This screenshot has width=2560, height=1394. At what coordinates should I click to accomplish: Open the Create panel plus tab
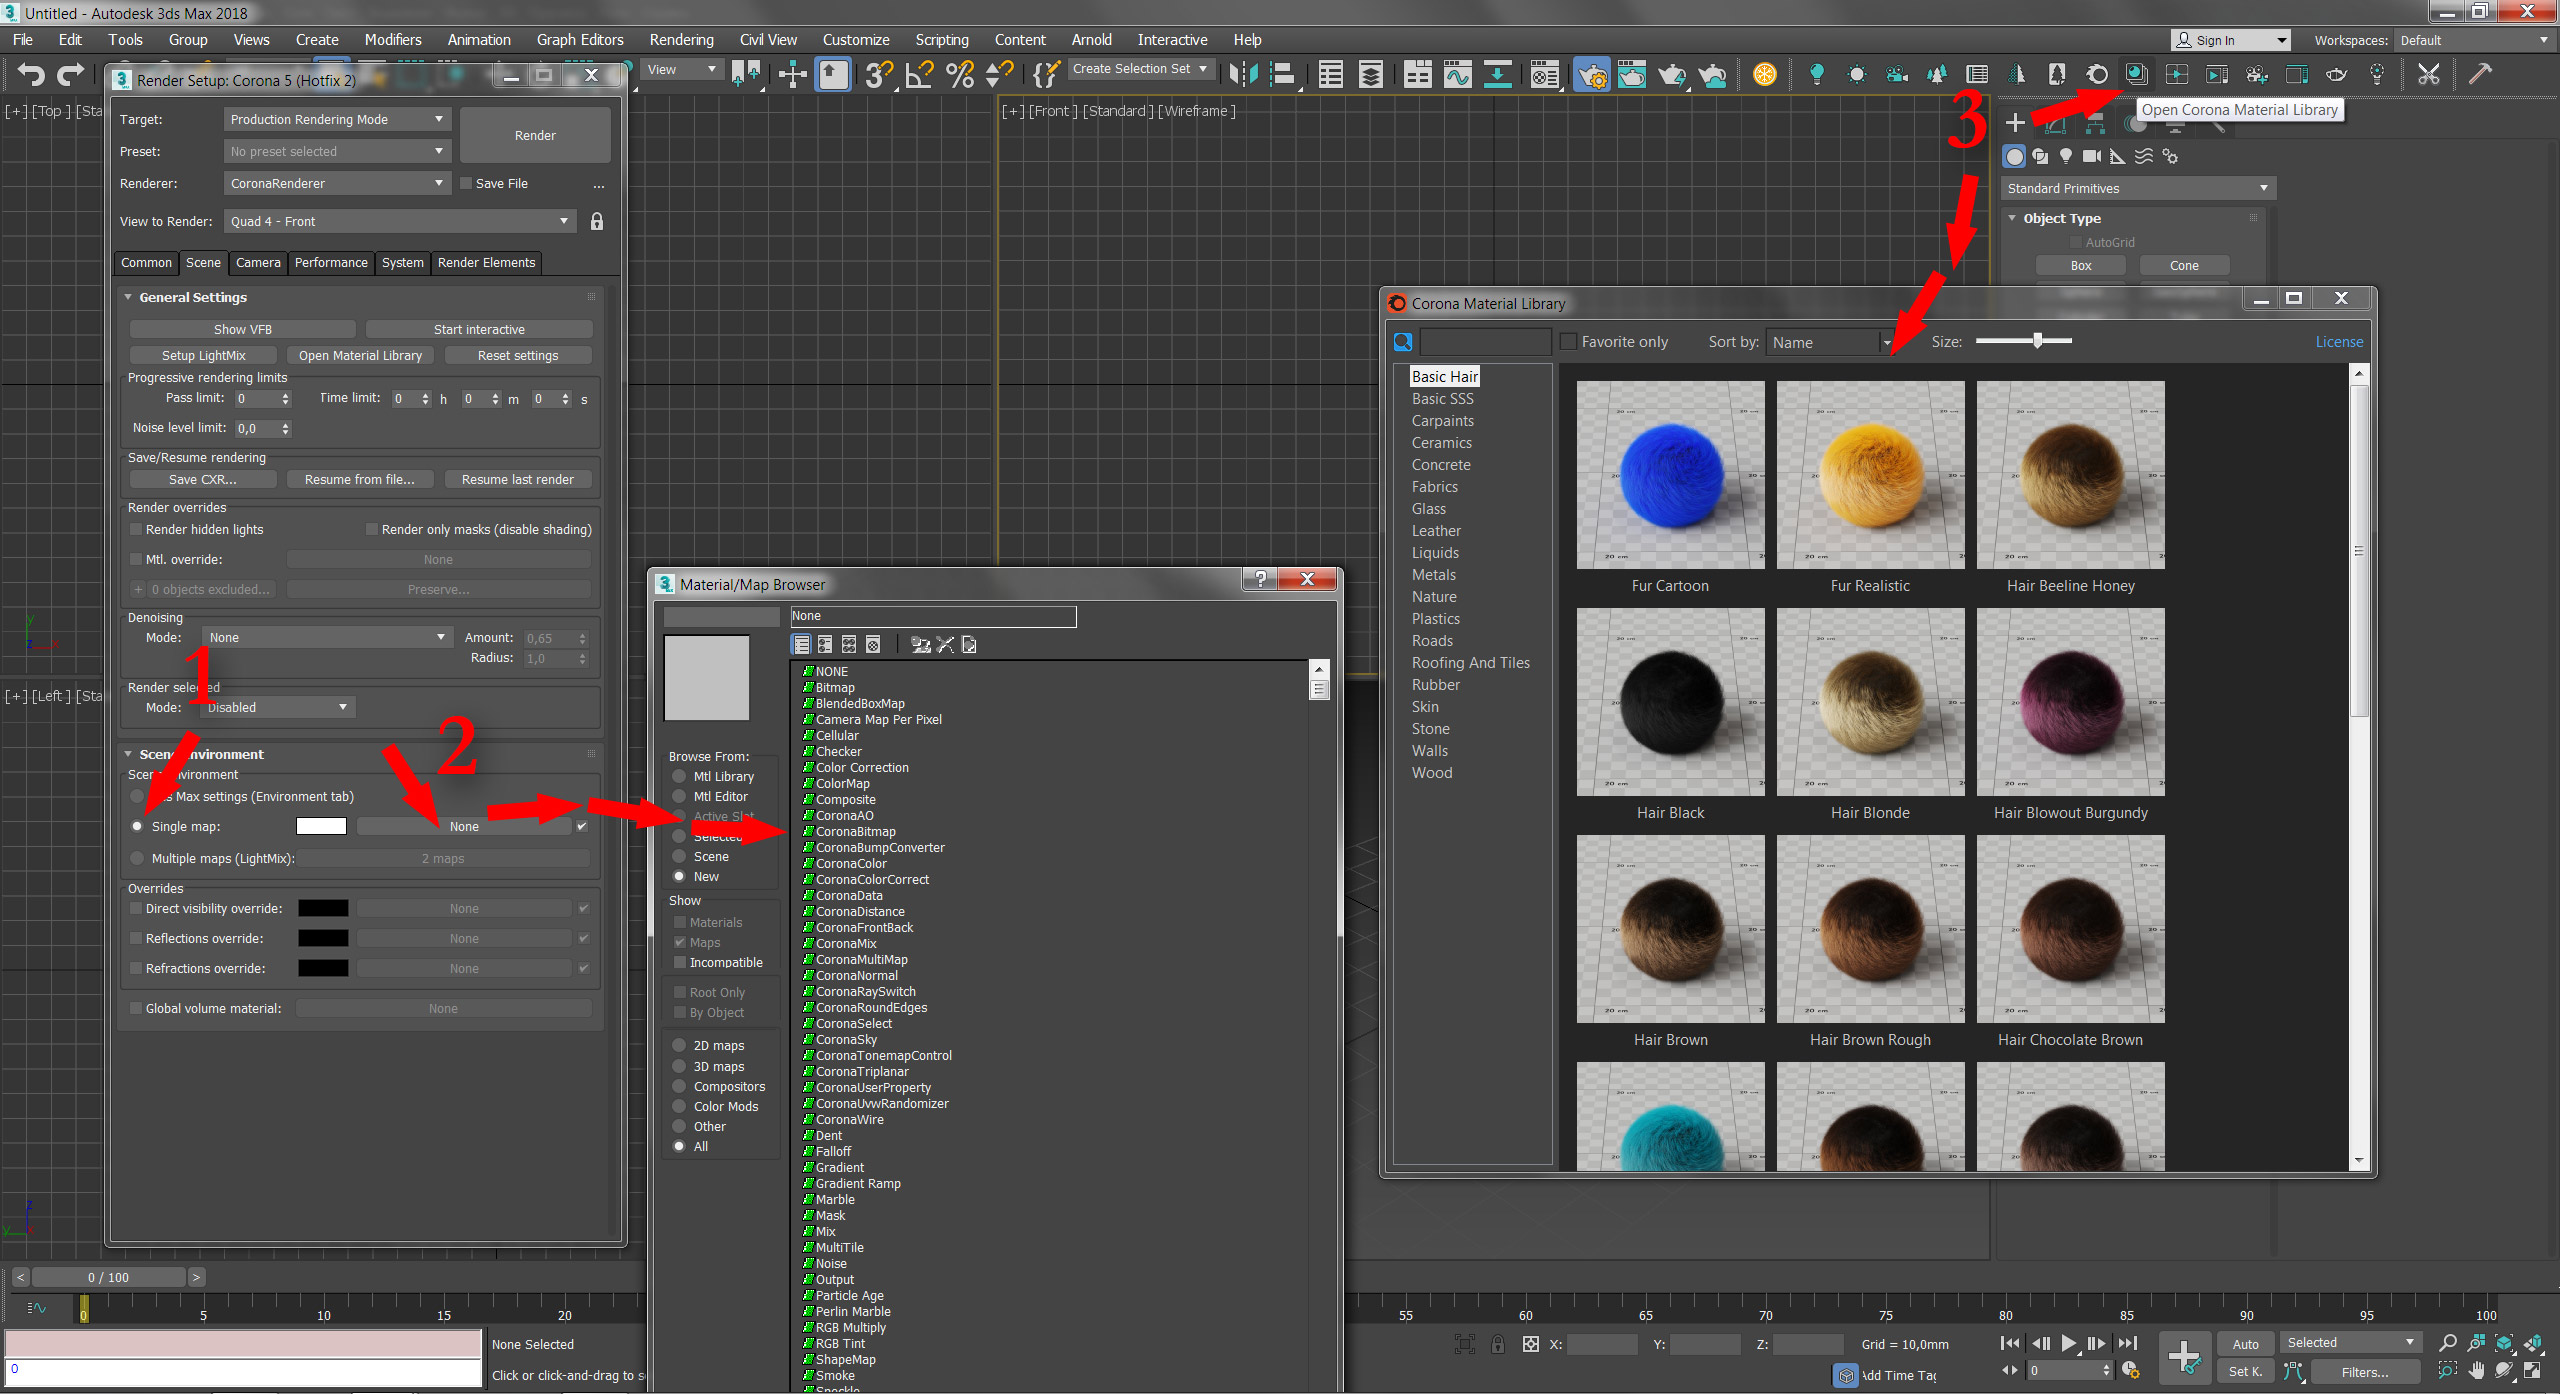pyautogui.click(x=2015, y=123)
